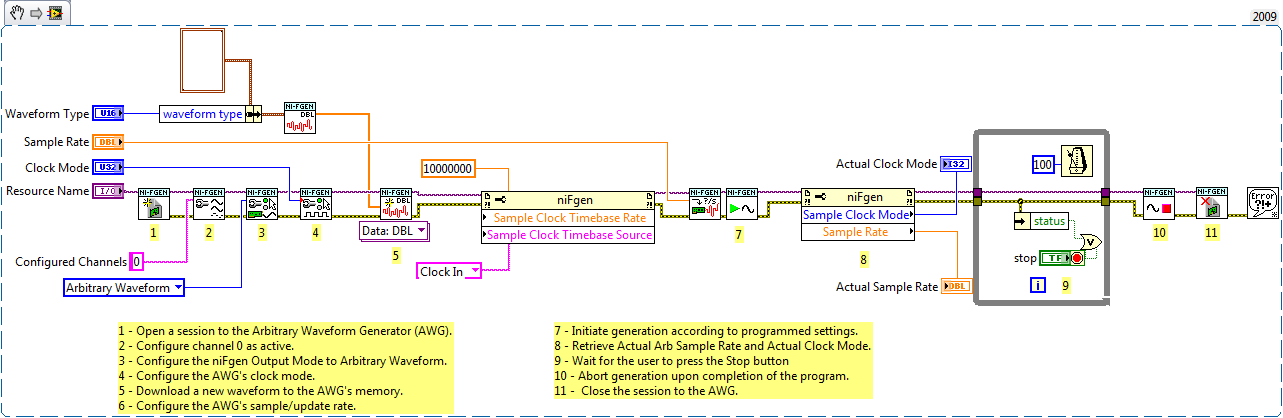Click the Resource Name I/O terminal
The image size is (1283, 418).
click(x=107, y=190)
